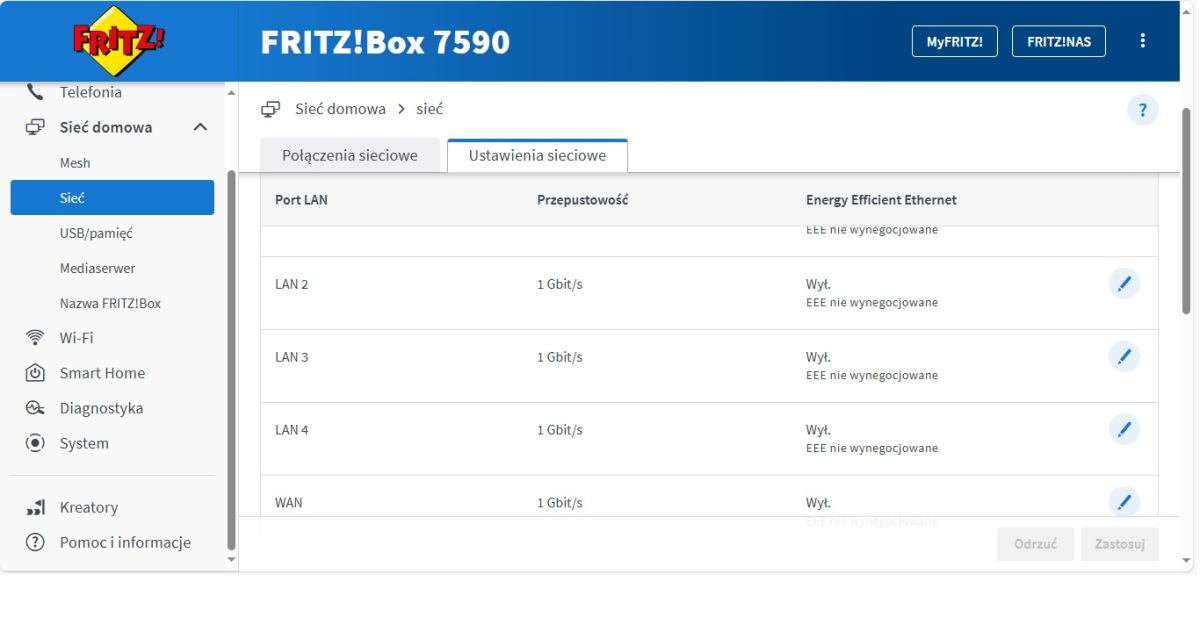Click the LAN 2 row label
The height and width of the screenshot is (639, 1200).
(x=291, y=284)
